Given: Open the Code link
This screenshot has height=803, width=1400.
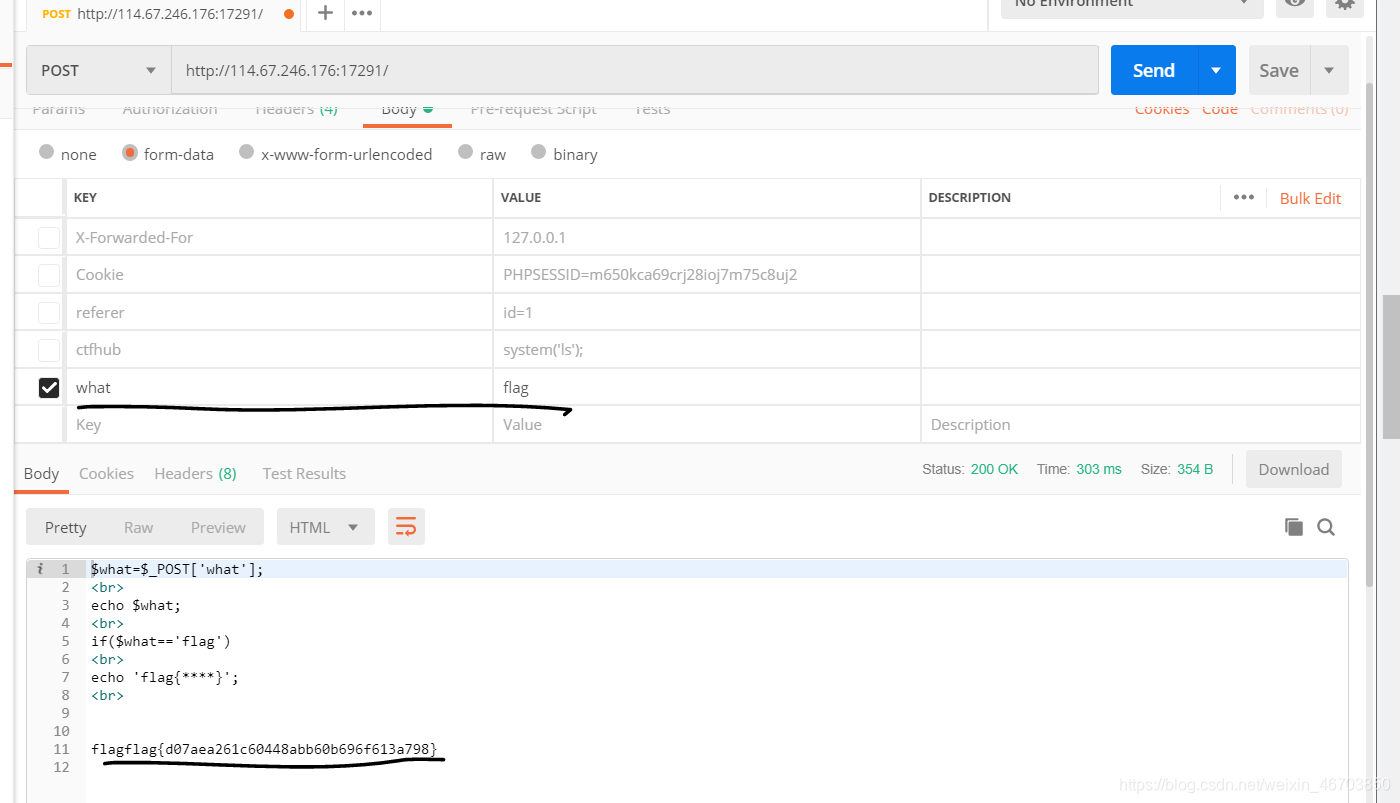Looking at the screenshot, I should pyautogui.click(x=1220, y=109).
